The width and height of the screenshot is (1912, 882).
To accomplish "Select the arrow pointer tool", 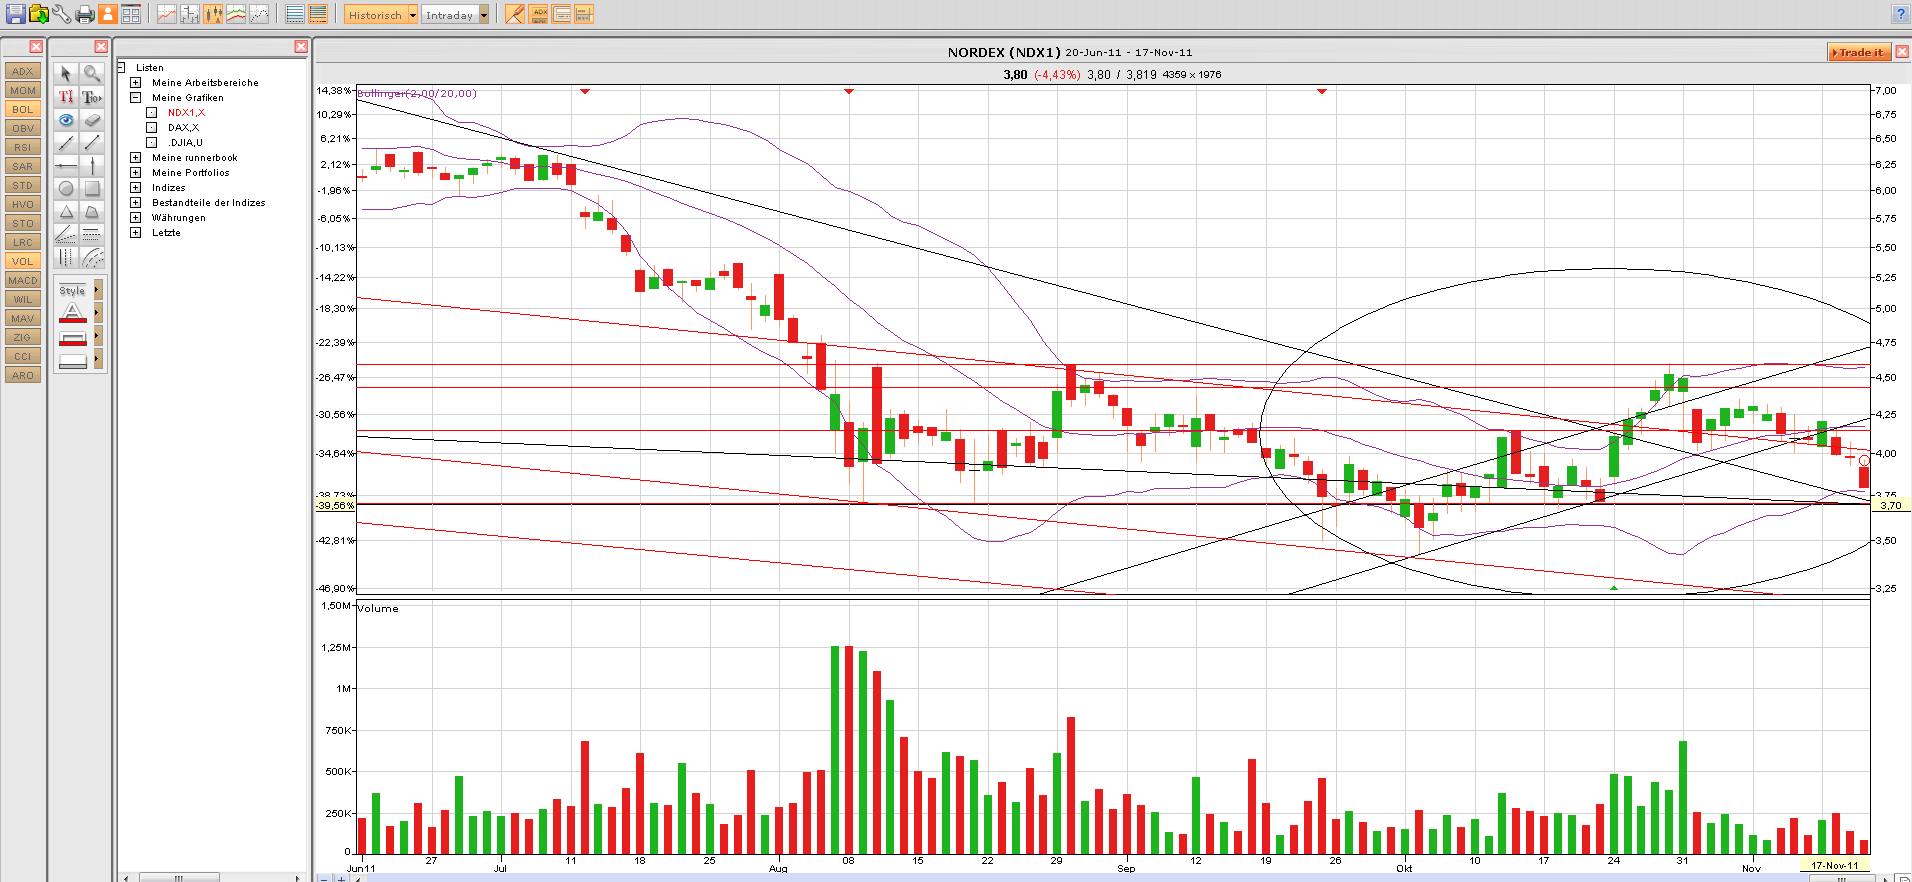I will click(x=66, y=73).
